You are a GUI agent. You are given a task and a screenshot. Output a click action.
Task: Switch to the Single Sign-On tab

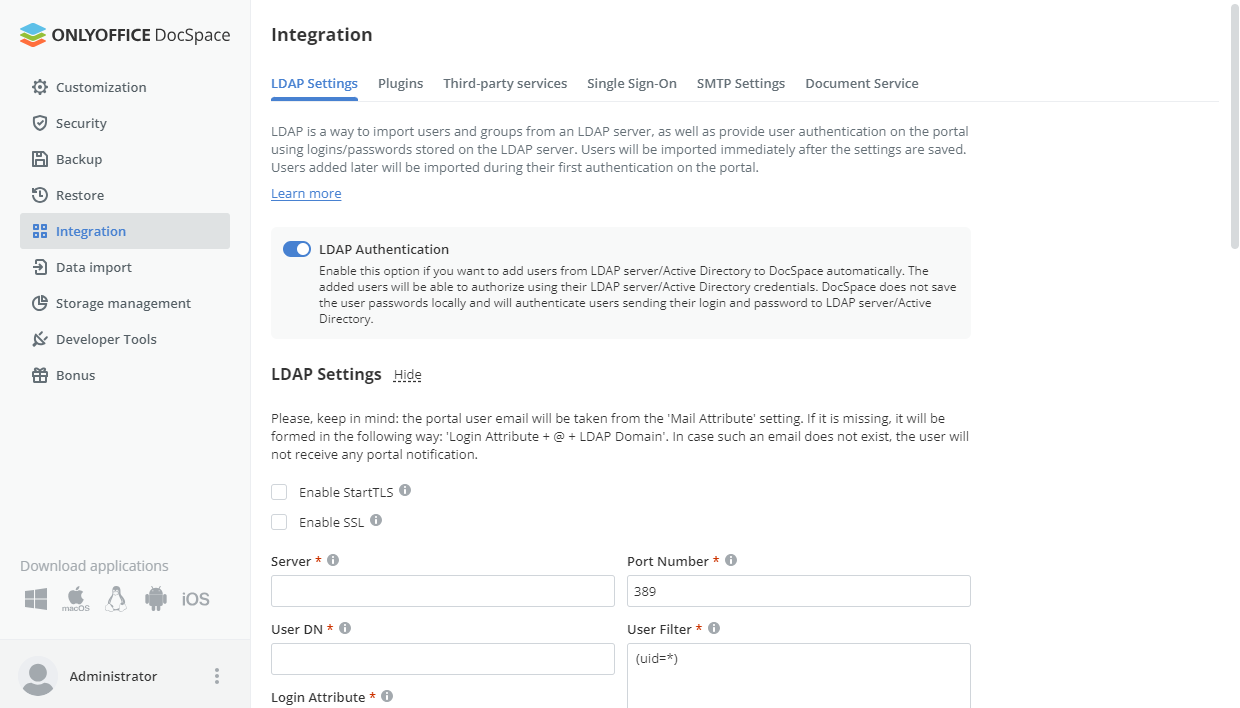pos(632,83)
